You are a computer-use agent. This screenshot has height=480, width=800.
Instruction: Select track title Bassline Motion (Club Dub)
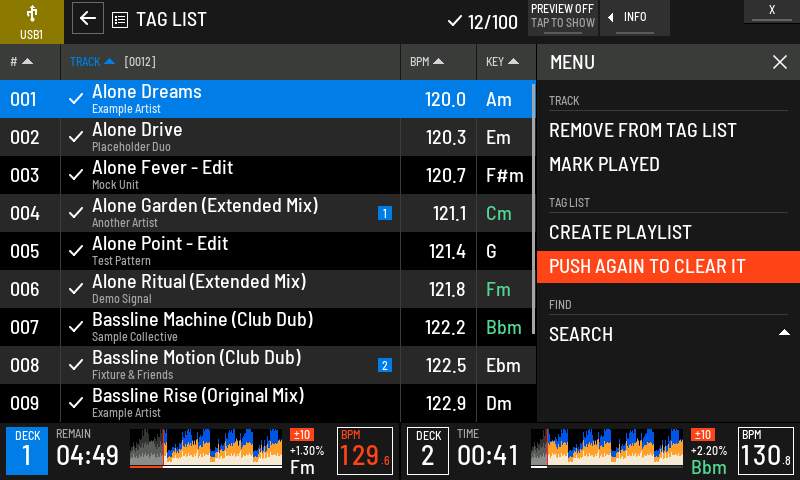(x=197, y=358)
